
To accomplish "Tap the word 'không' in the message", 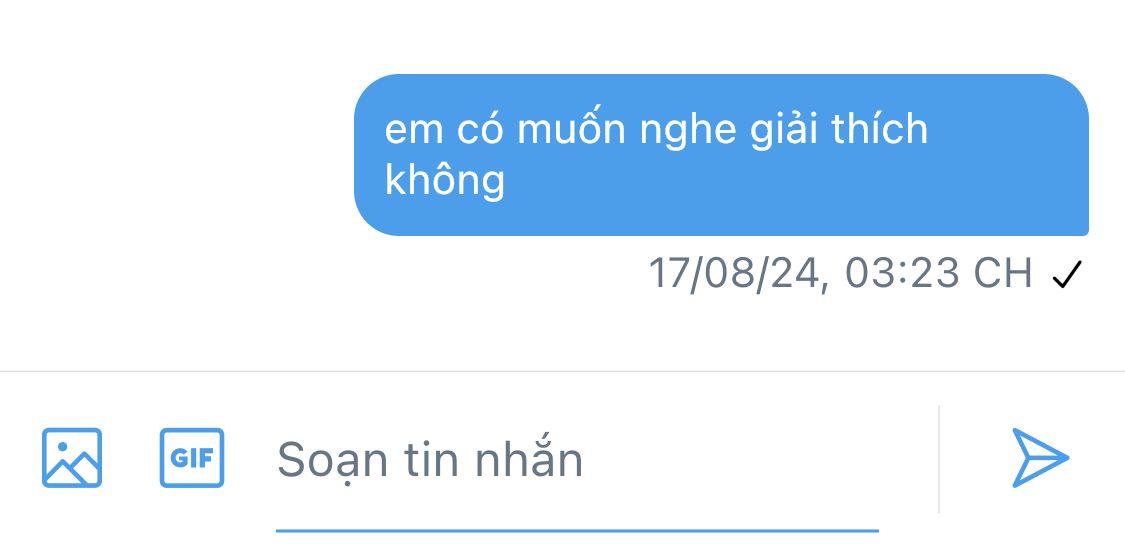I will 445,181.
